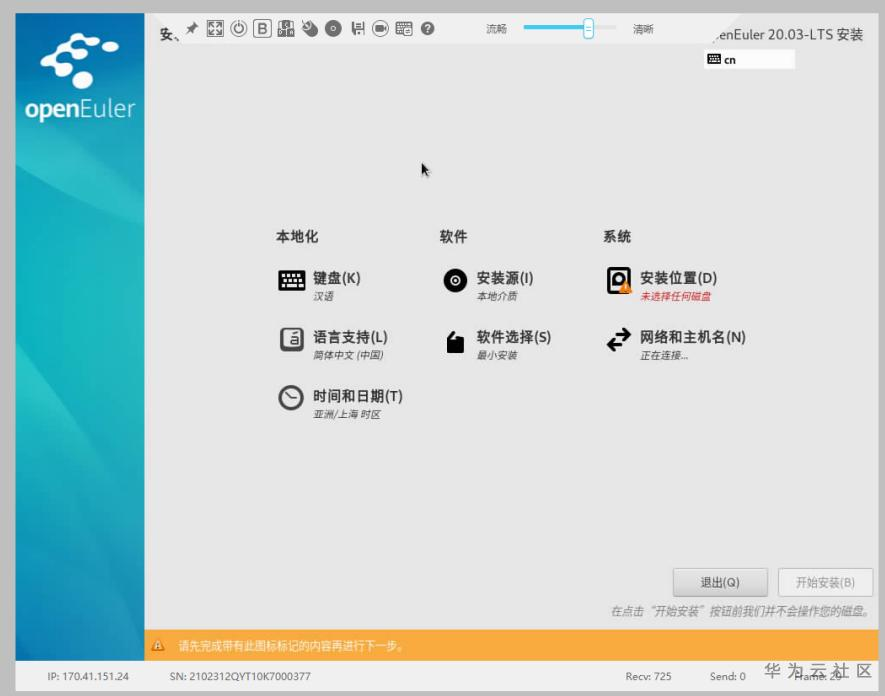Open 时间和日期(T) time and date settings
Viewport: 885px width, 696px height.
click(340, 403)
